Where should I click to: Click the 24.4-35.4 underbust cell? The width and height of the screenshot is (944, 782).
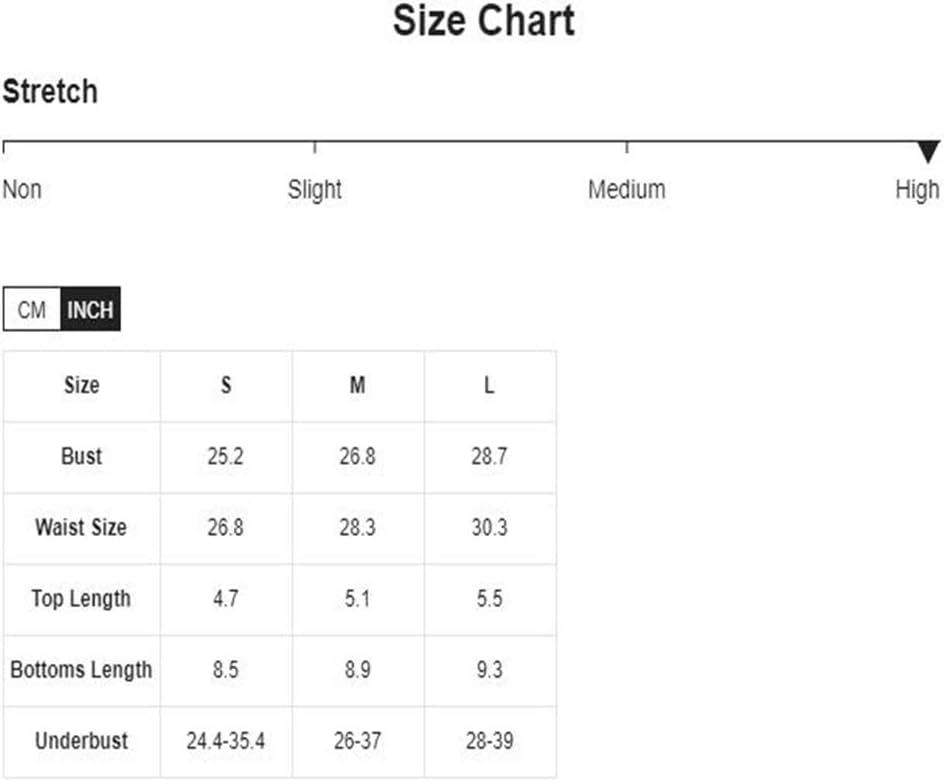click(x=226, y=741)
